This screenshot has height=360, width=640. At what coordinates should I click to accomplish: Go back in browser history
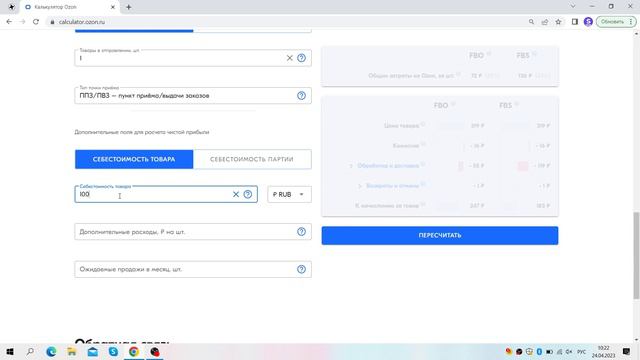click(x=9, y=22)
